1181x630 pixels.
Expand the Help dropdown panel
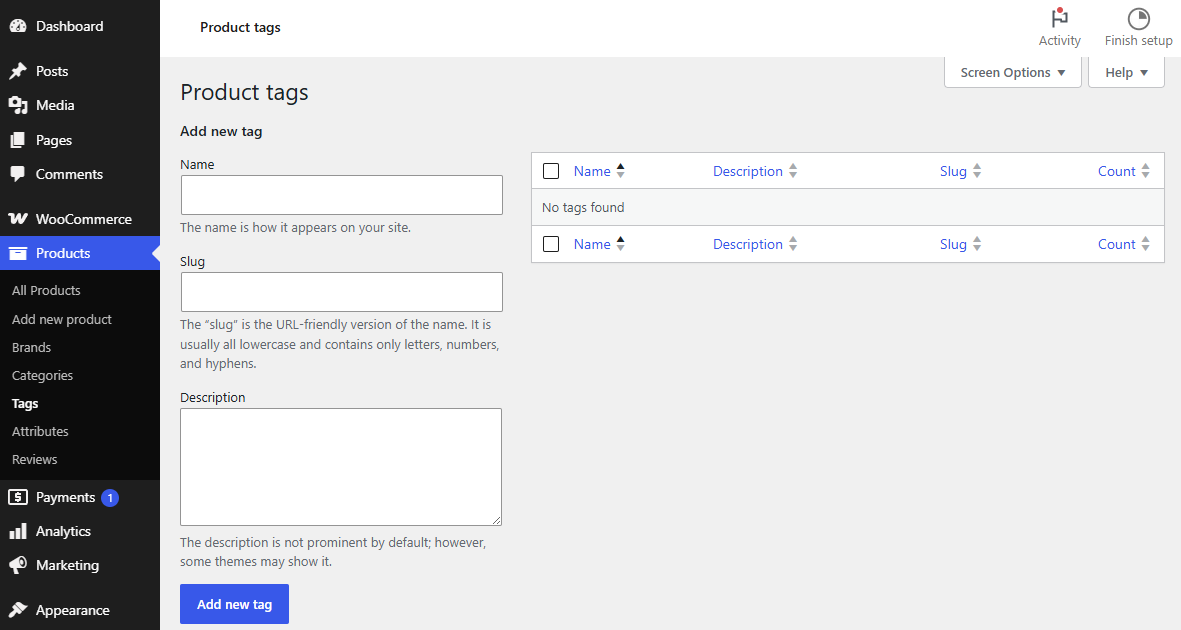pos(1126,72)
